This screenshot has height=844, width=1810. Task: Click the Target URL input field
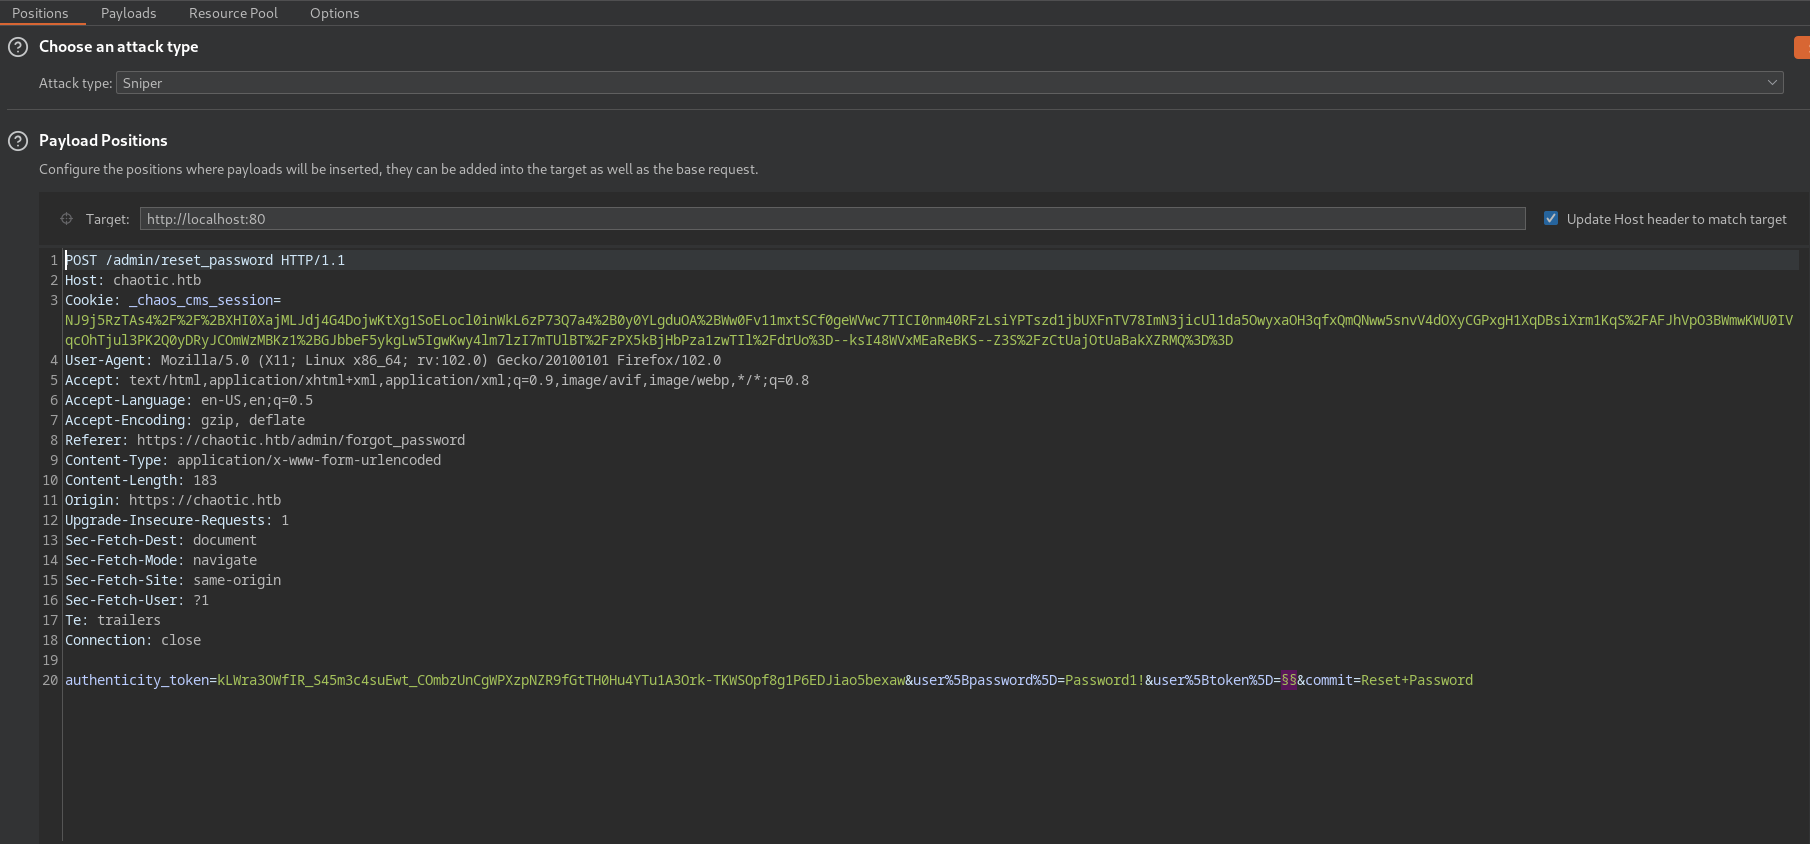click(832, 219)
